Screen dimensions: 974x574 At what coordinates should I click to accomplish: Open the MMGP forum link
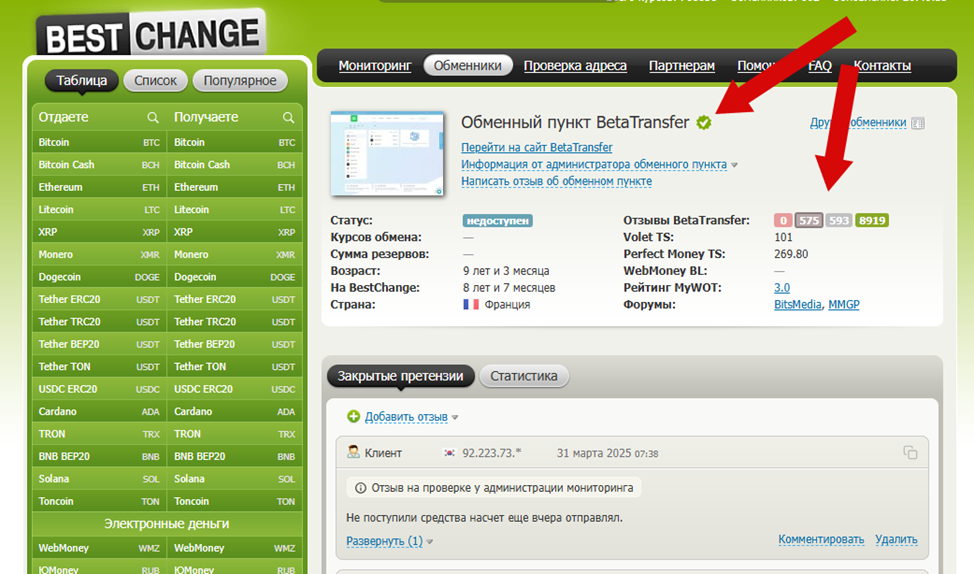[844, 304]
